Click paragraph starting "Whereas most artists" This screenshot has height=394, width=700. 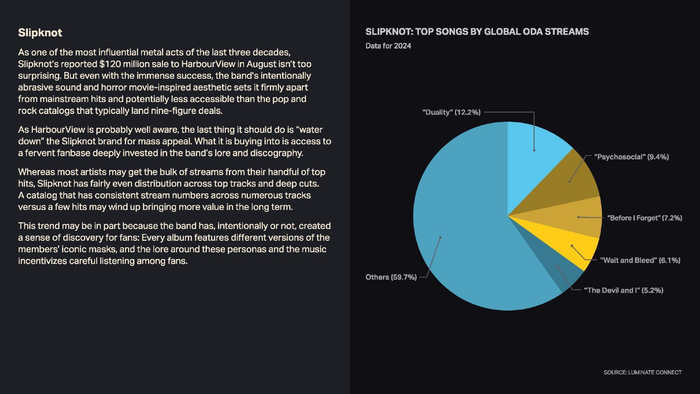pyautogui.click(x=172, y=189)
